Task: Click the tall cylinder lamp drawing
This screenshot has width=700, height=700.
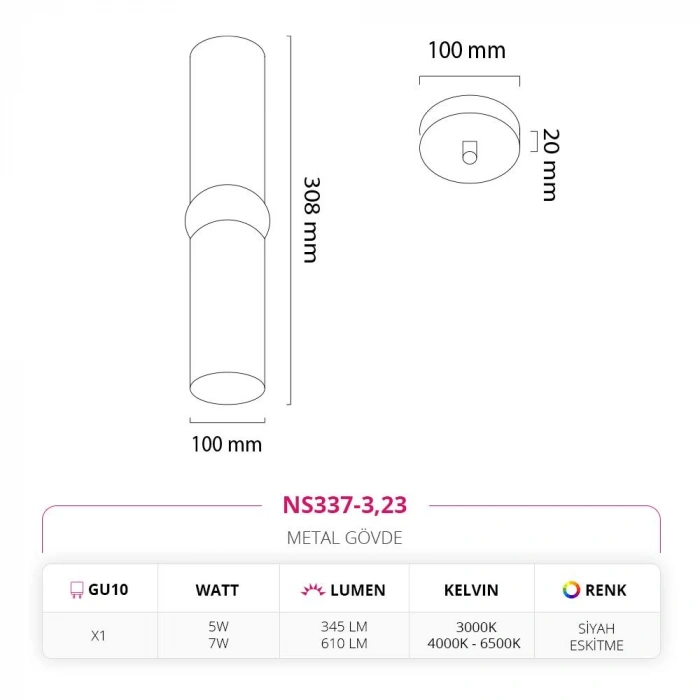Action: click(x=227, y=220)
